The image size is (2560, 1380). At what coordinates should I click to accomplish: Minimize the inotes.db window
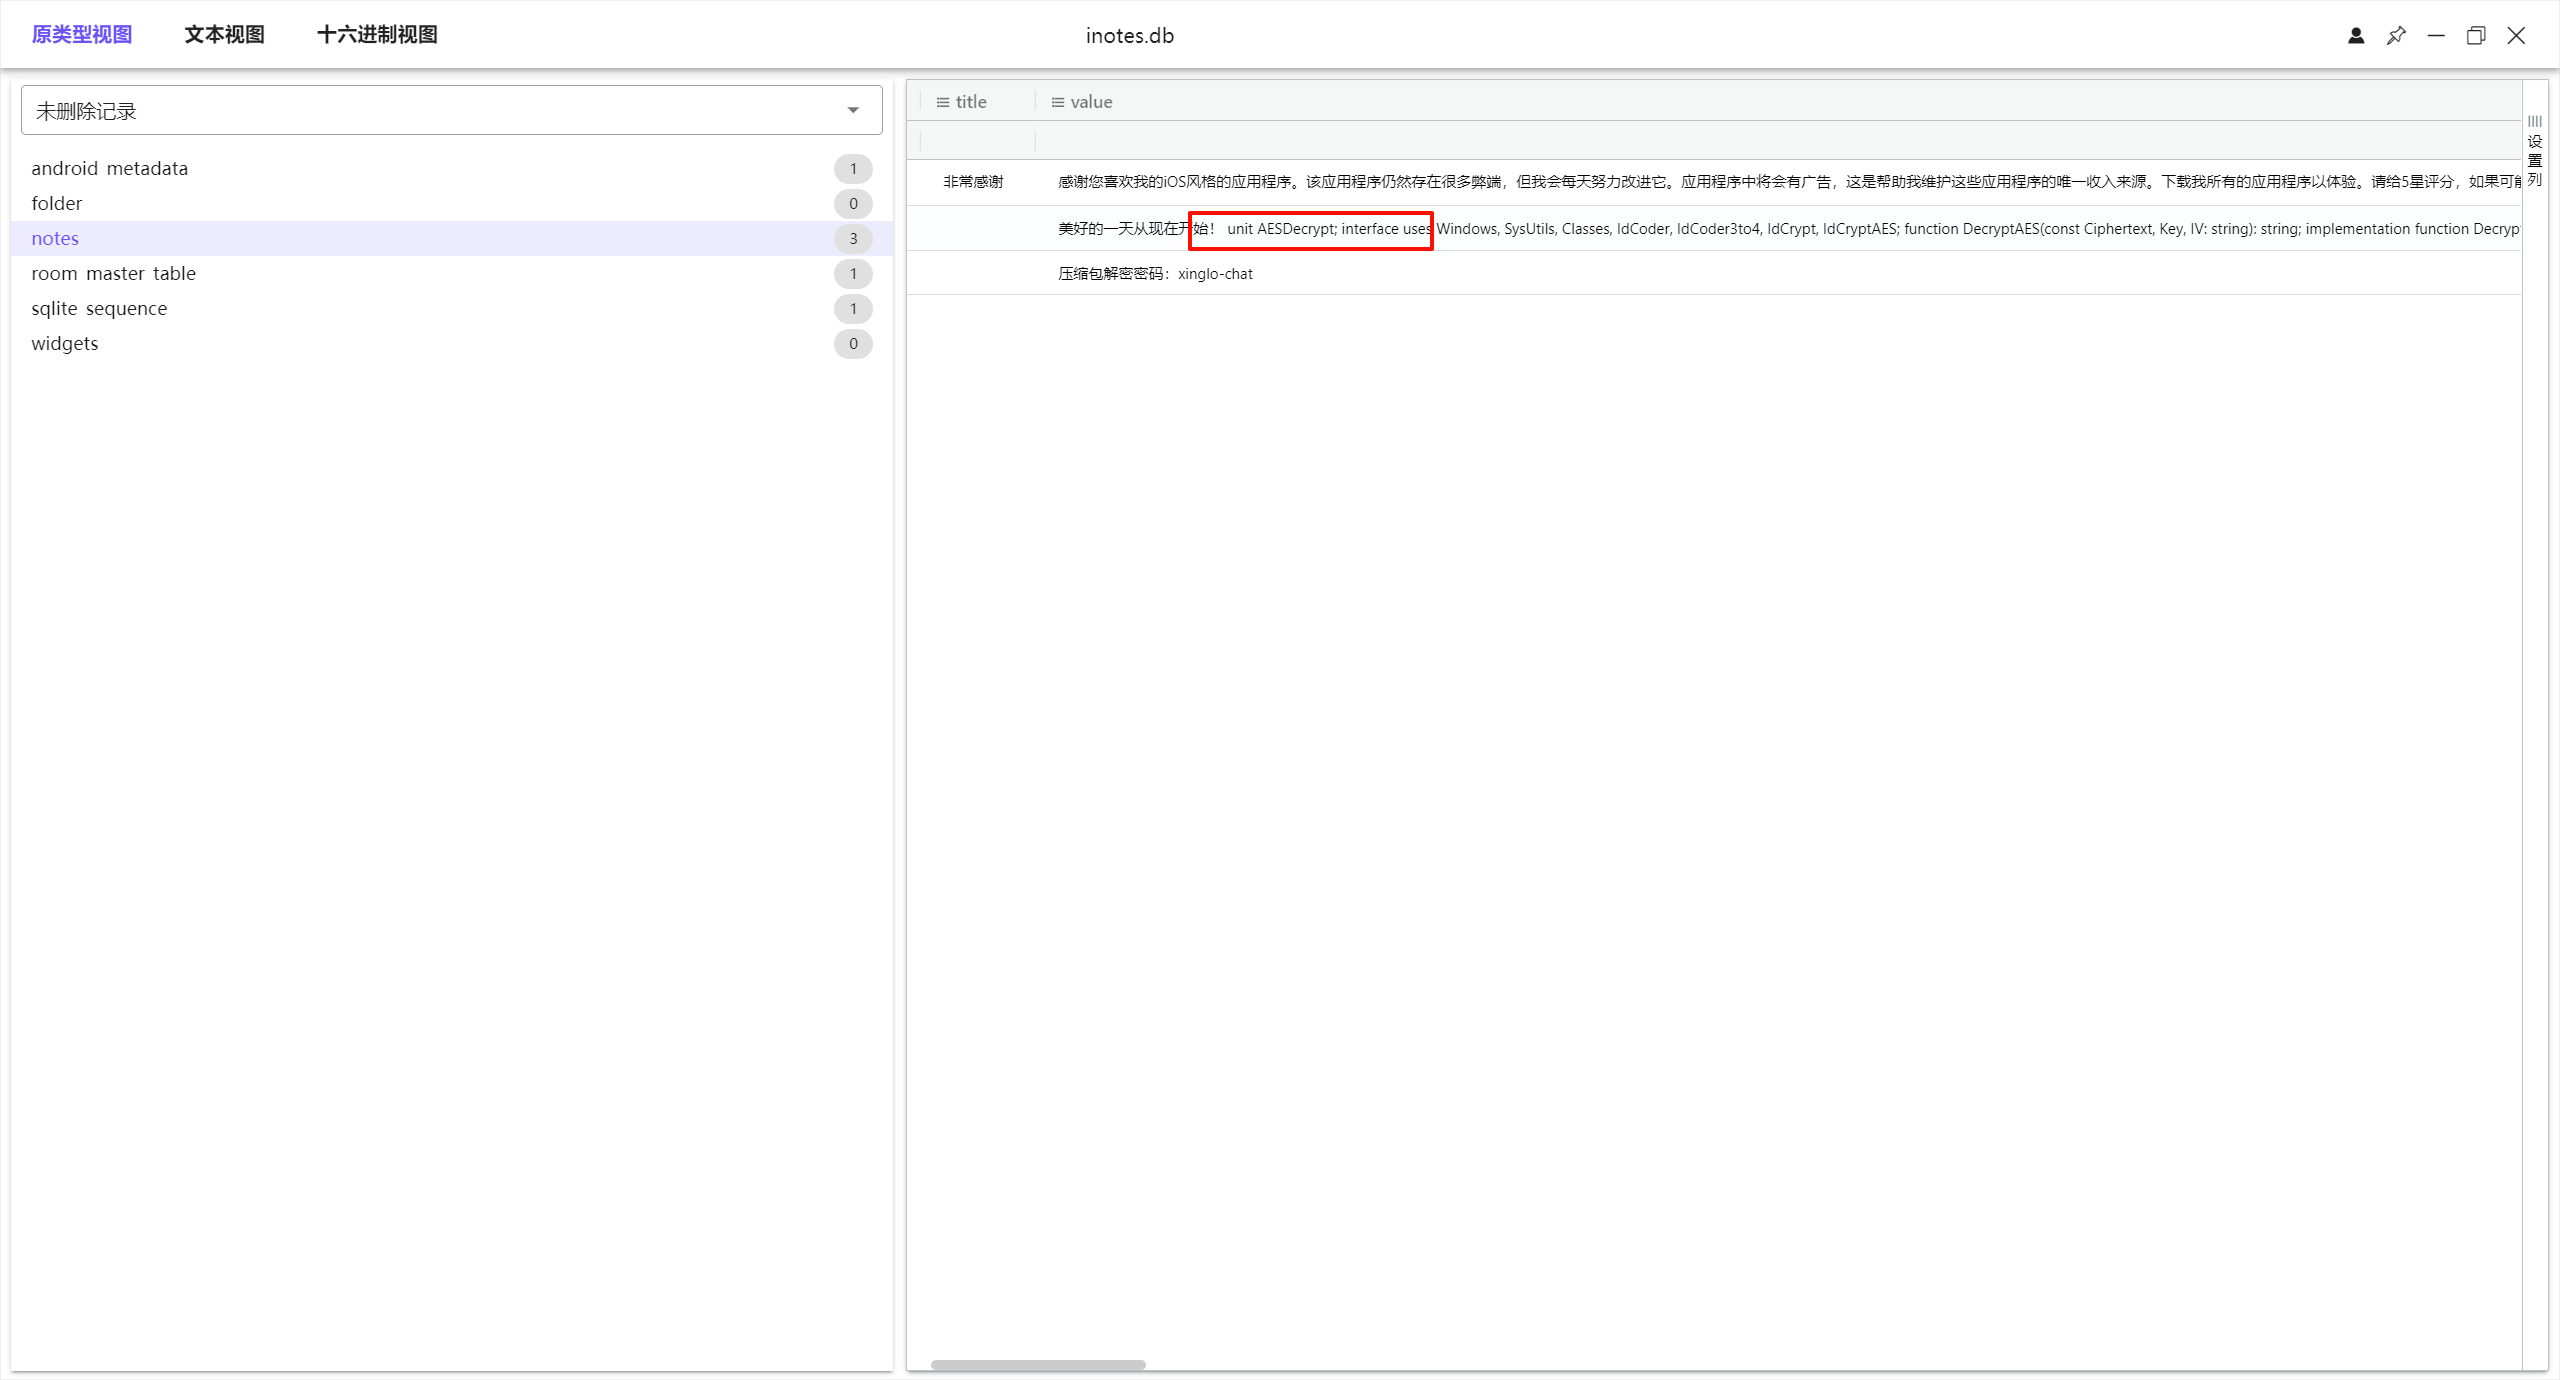2436,36
